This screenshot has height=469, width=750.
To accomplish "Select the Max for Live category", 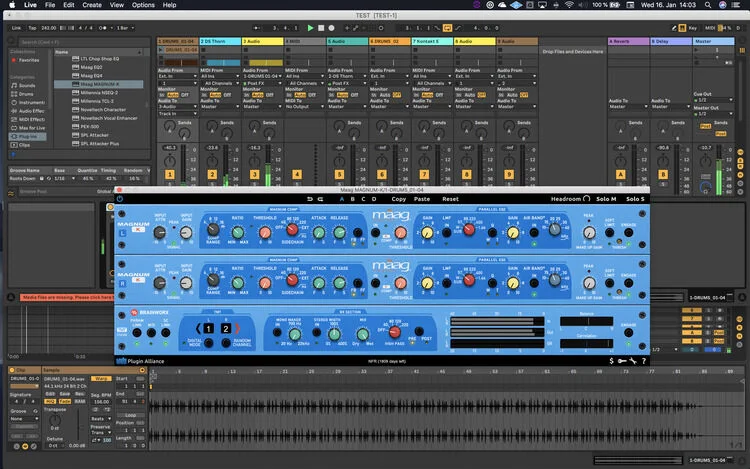I will [x=27, y=128].
